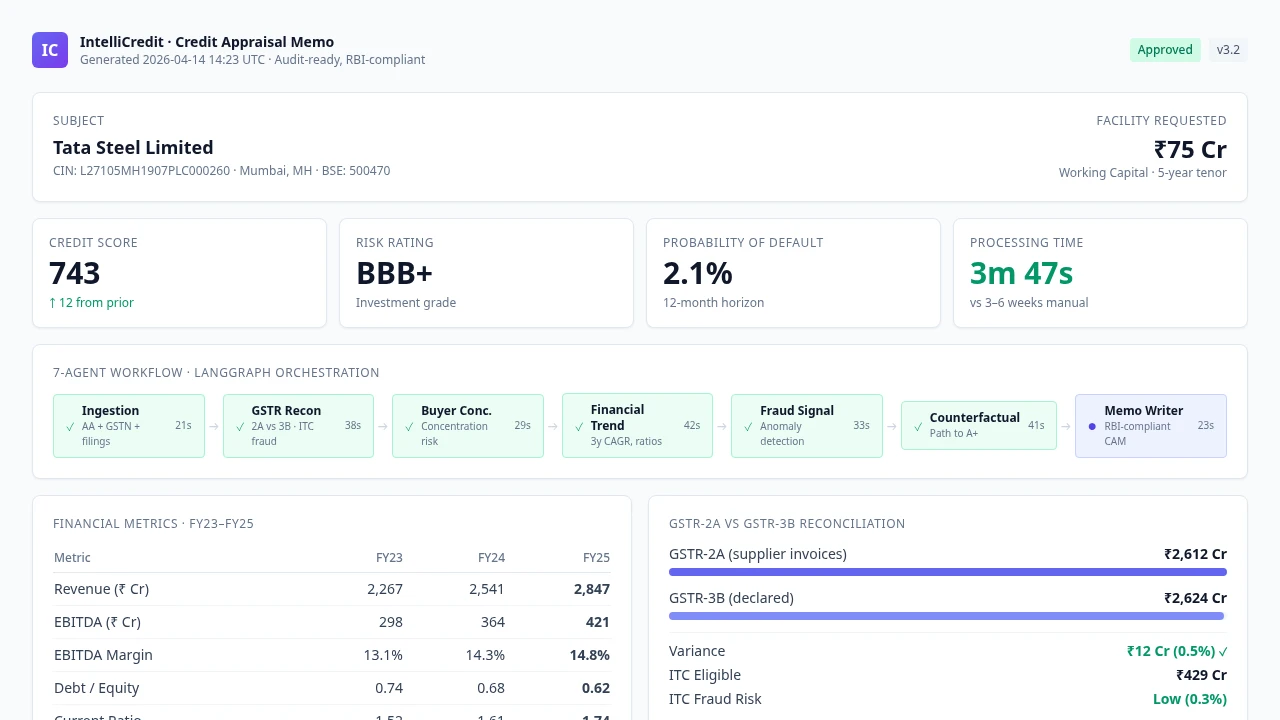
Task: Click the checkmark on the Financial Trend step
Action: (579, 426)
